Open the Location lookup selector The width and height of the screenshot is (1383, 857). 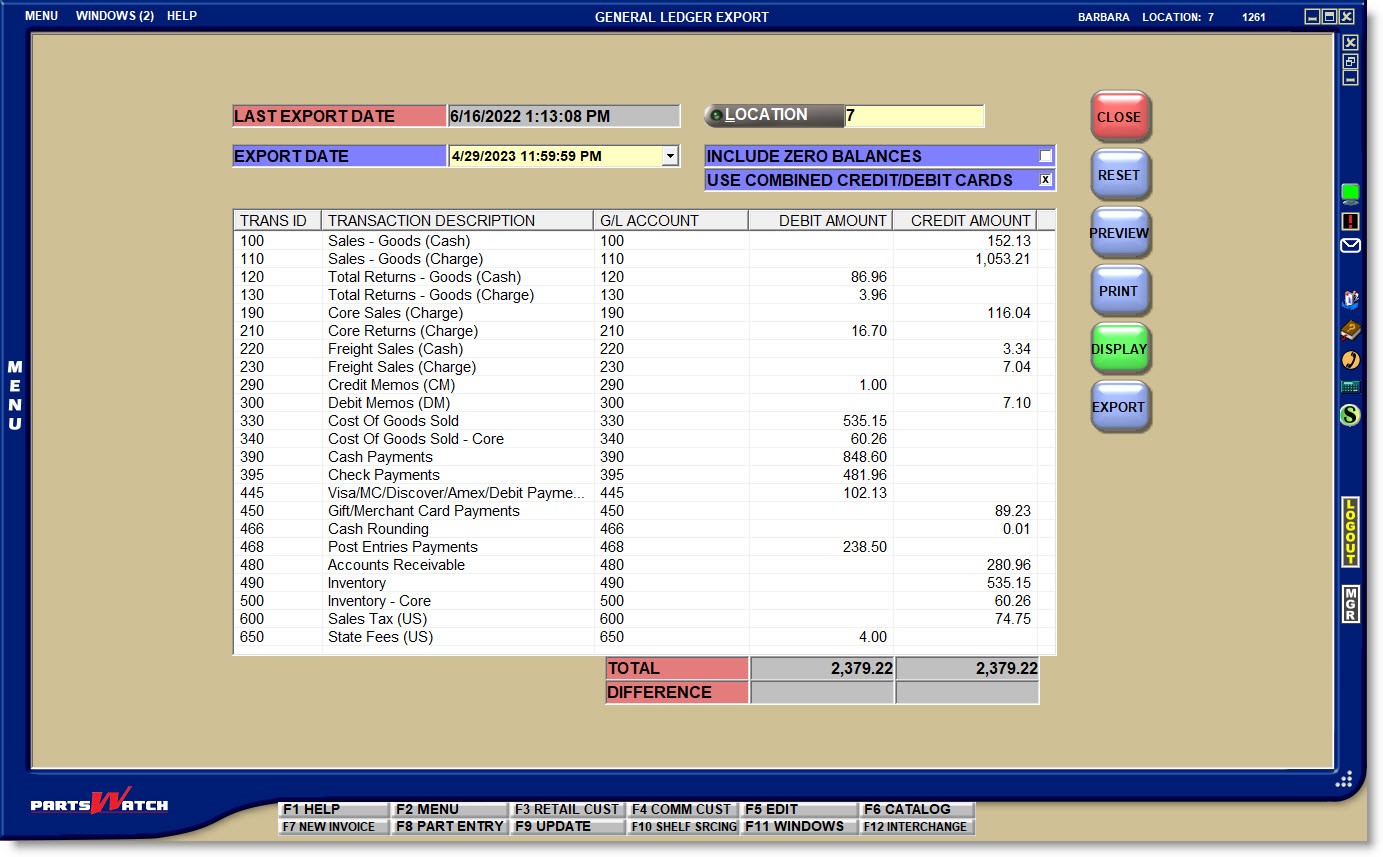point(716,116)
